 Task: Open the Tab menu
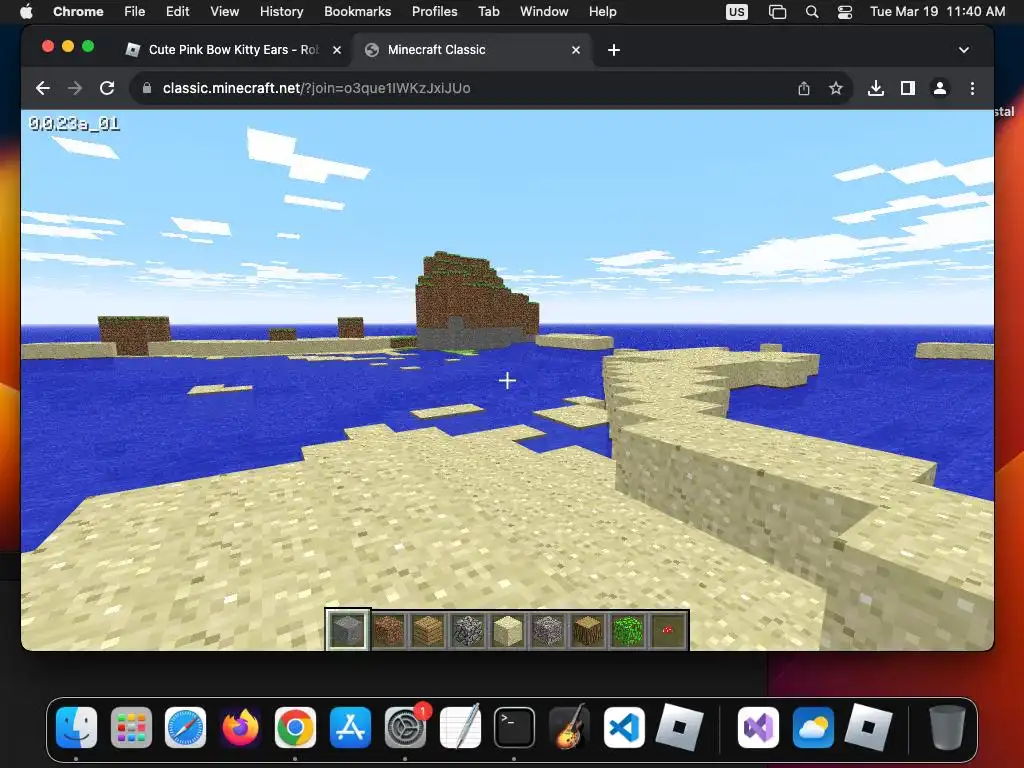488,12
